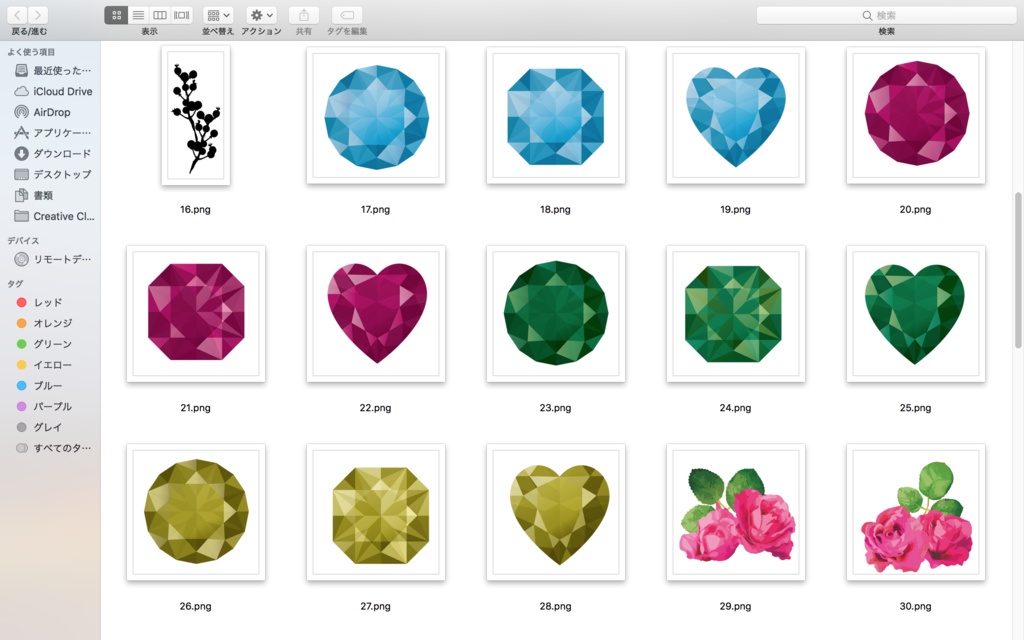Viewport: 1024px width, 640px height.
Task: Select the magenta octagon gem 21.png
Action: click(x=196, y=313)
